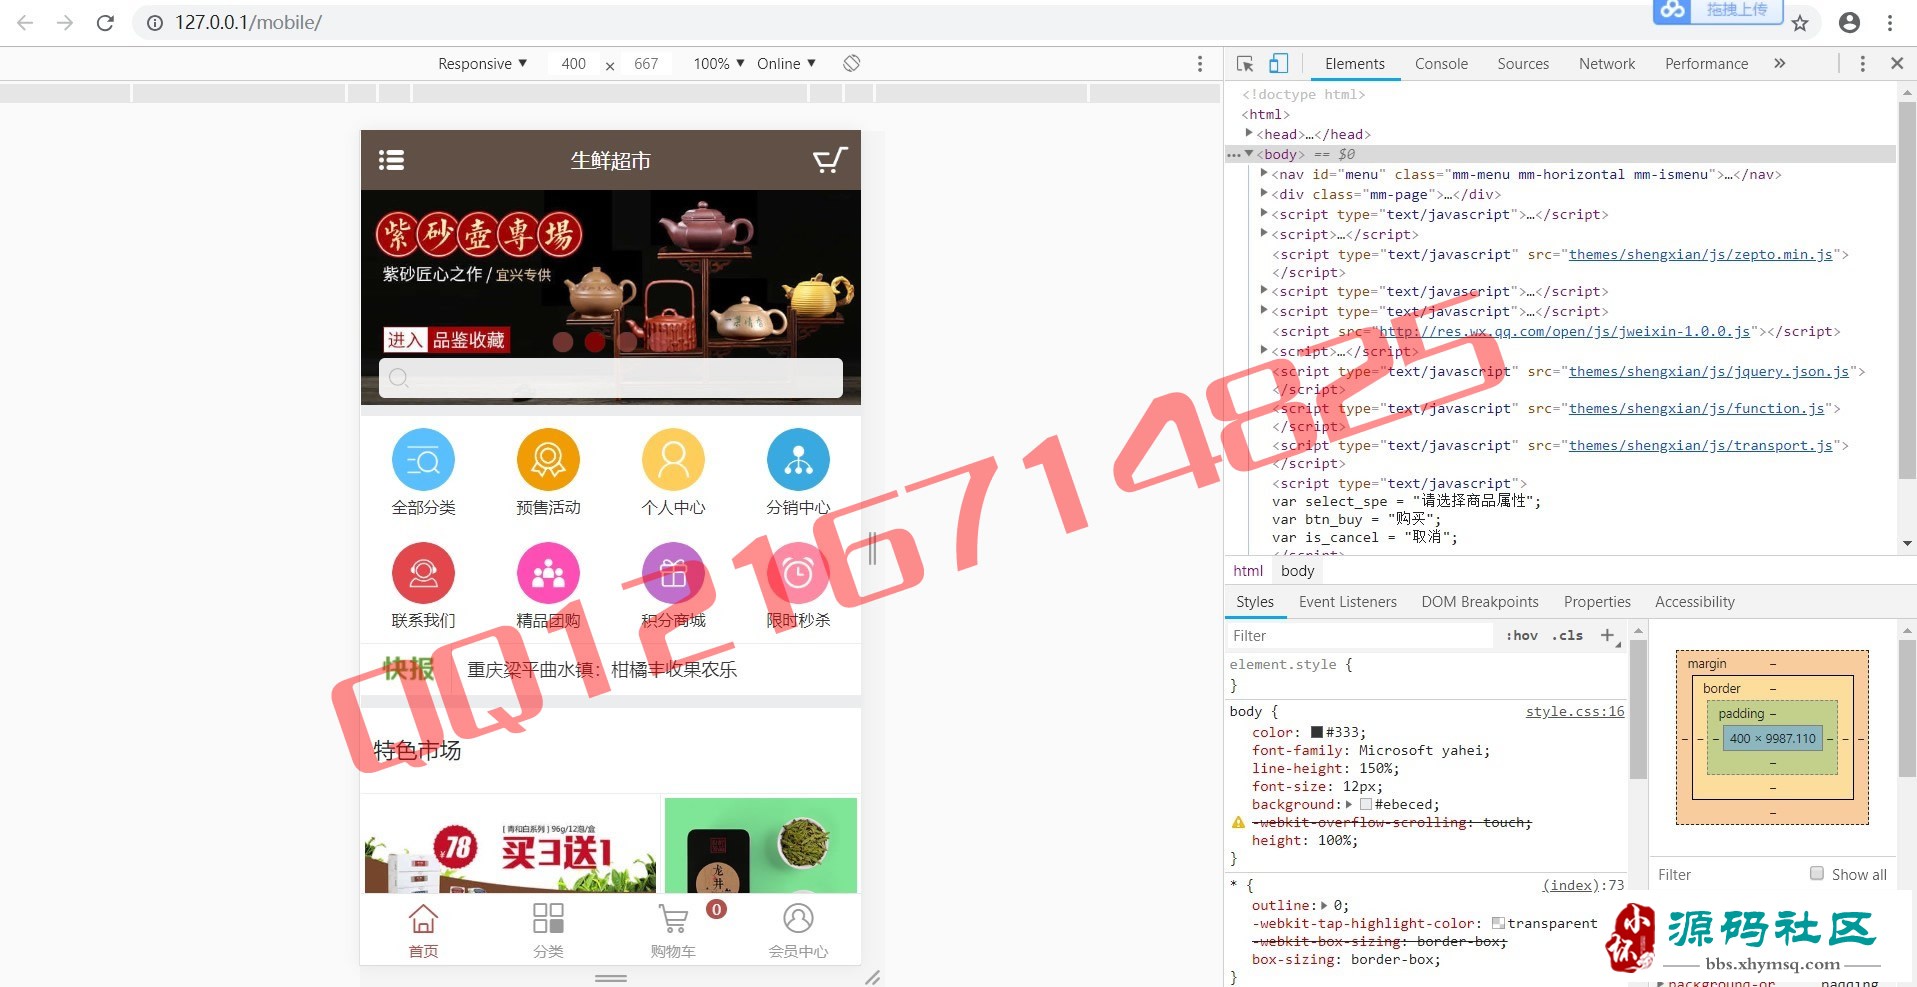Image resolution: width=1917 pixels, height=987 pixels.
Task: Switch to the Network tab
Action: click(1607, 63)
